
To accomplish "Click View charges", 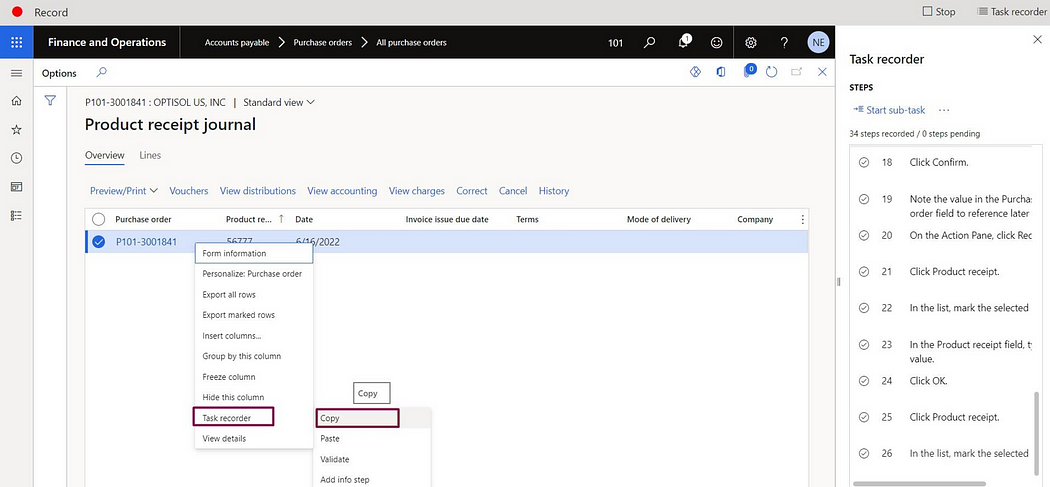I will coord(417,191).
